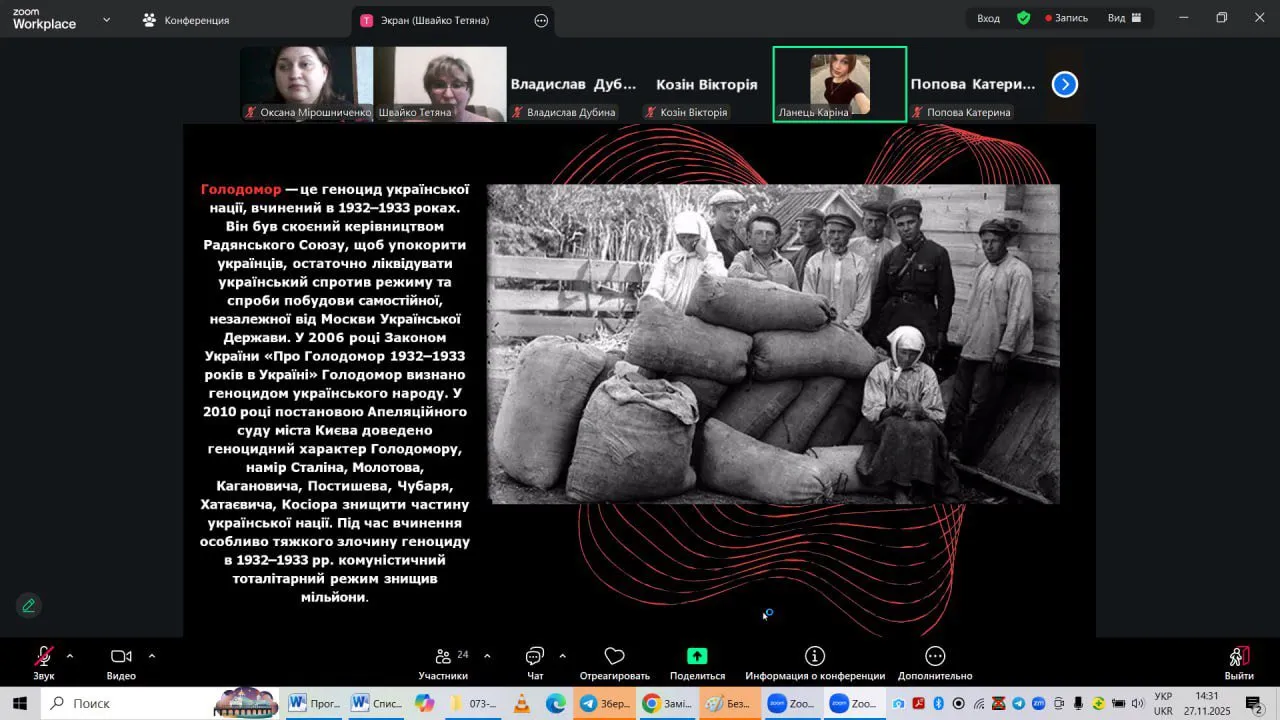
Task: Select Ланець Каріна video thumbnail
Action: tap(839, 84)
